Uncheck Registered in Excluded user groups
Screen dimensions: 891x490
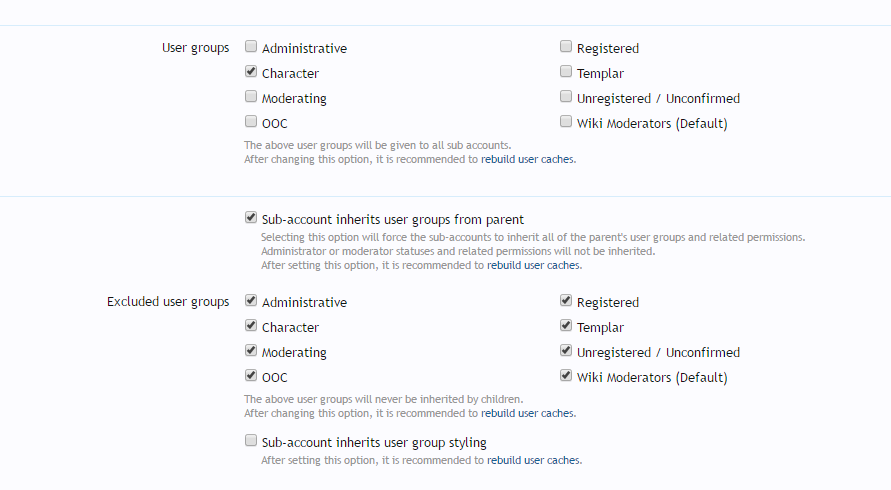tap(566, 301)
